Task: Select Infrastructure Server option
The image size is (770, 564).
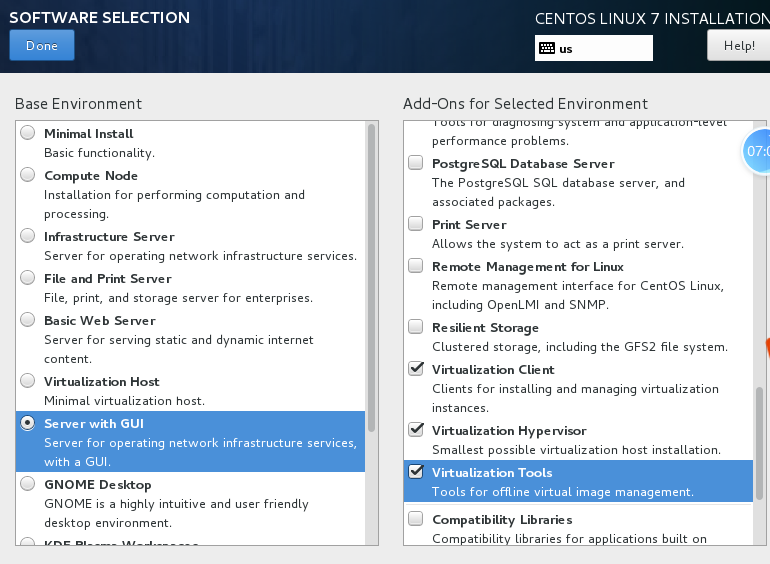Action: 27,237
